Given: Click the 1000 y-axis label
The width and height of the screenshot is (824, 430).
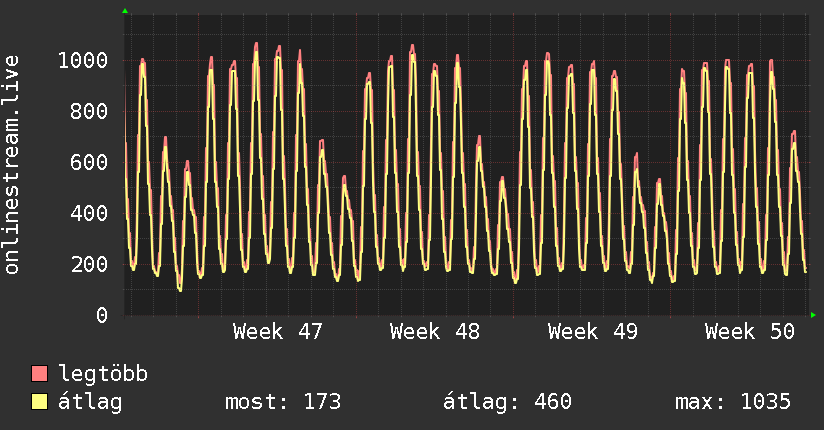Looking at the screenshot, I should pos(83,60).
